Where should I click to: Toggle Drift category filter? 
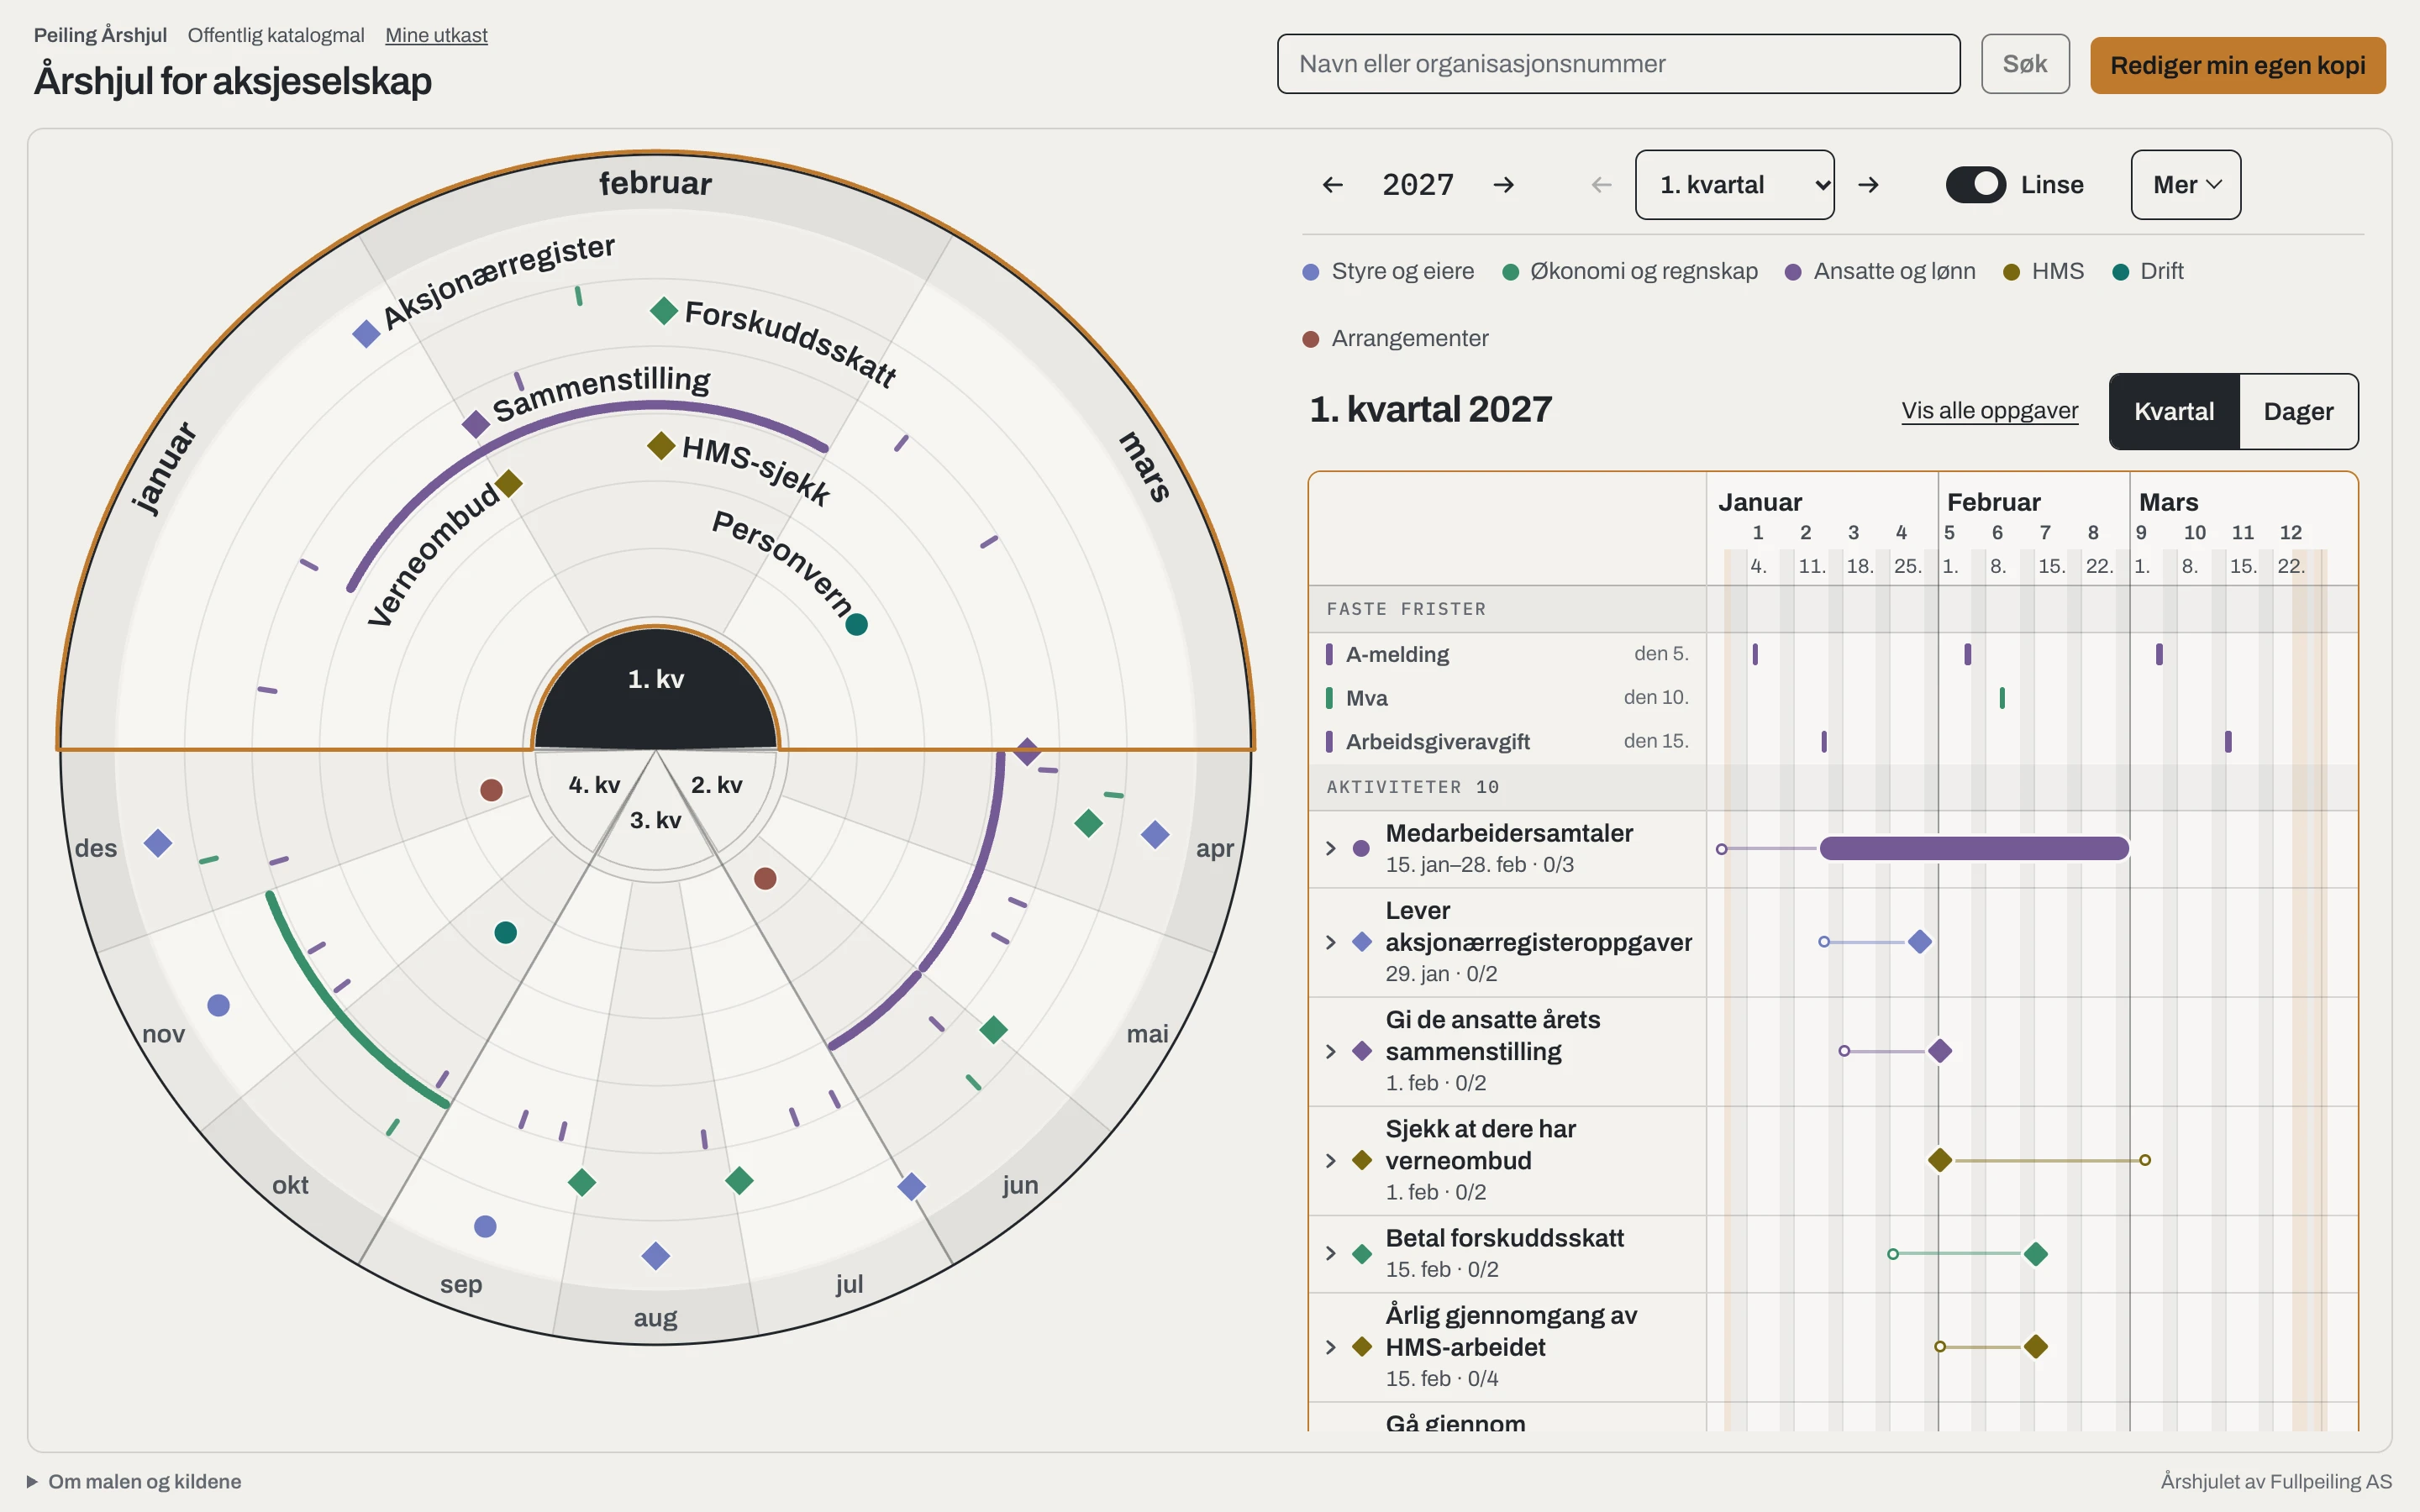(x=2148, y=272)
